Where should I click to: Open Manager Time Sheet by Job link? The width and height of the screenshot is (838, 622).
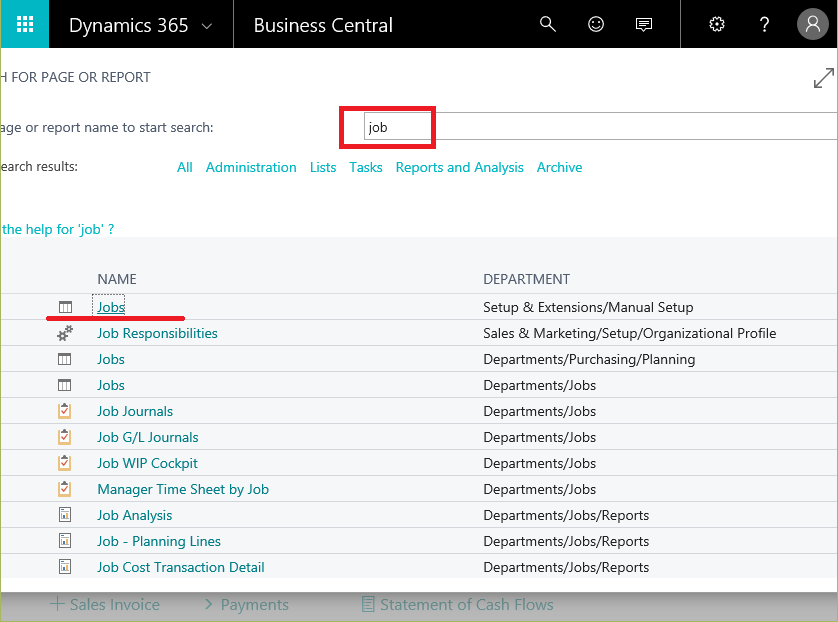(183, 489)
